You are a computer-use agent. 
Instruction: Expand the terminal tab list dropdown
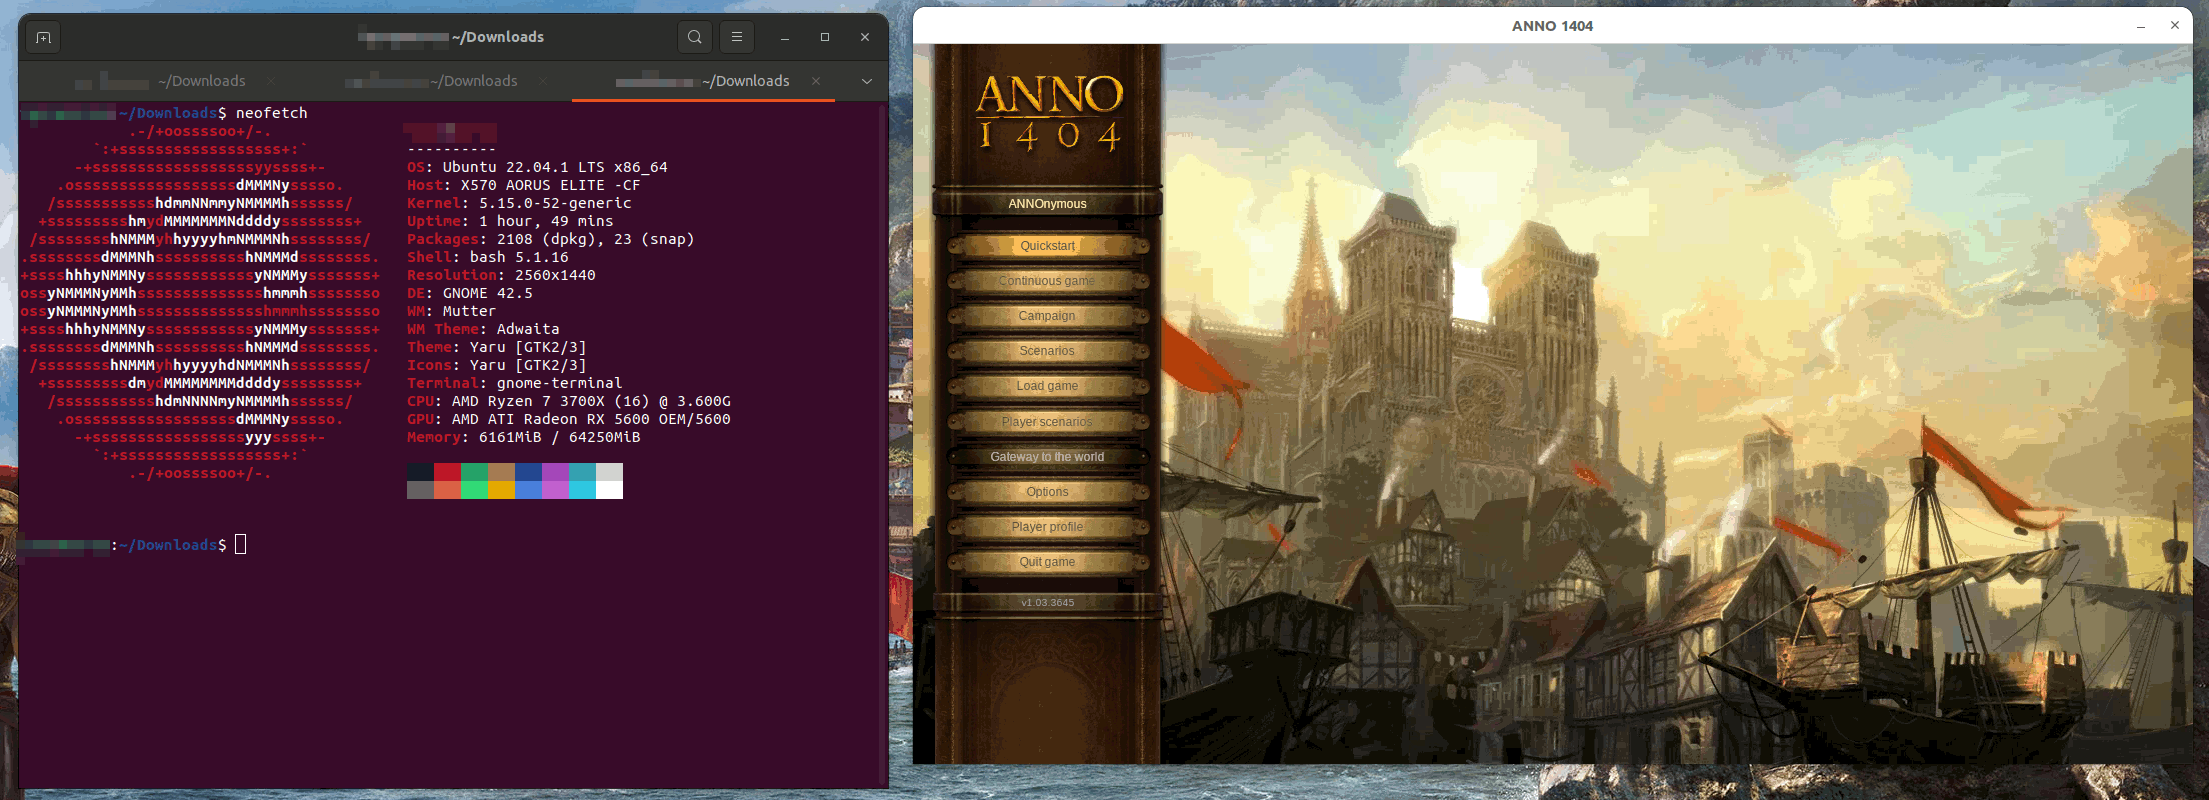point(867,81)
